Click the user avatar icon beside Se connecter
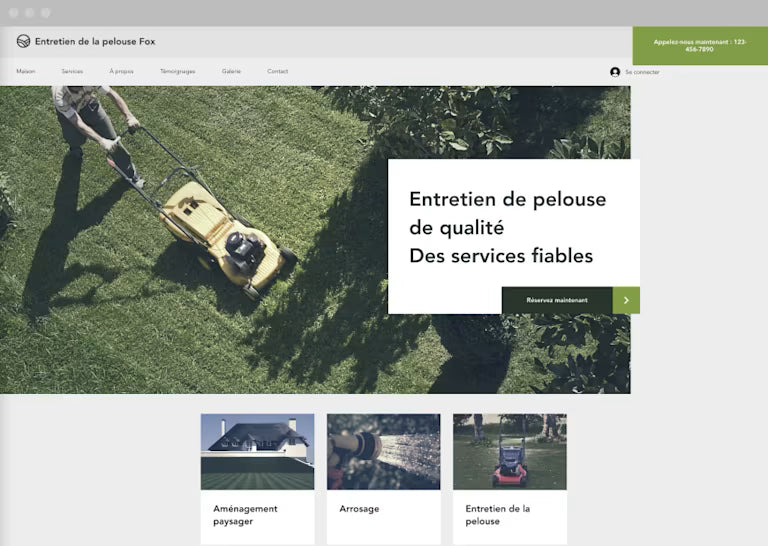Viewport: 768px width, 546px height. 615,72
